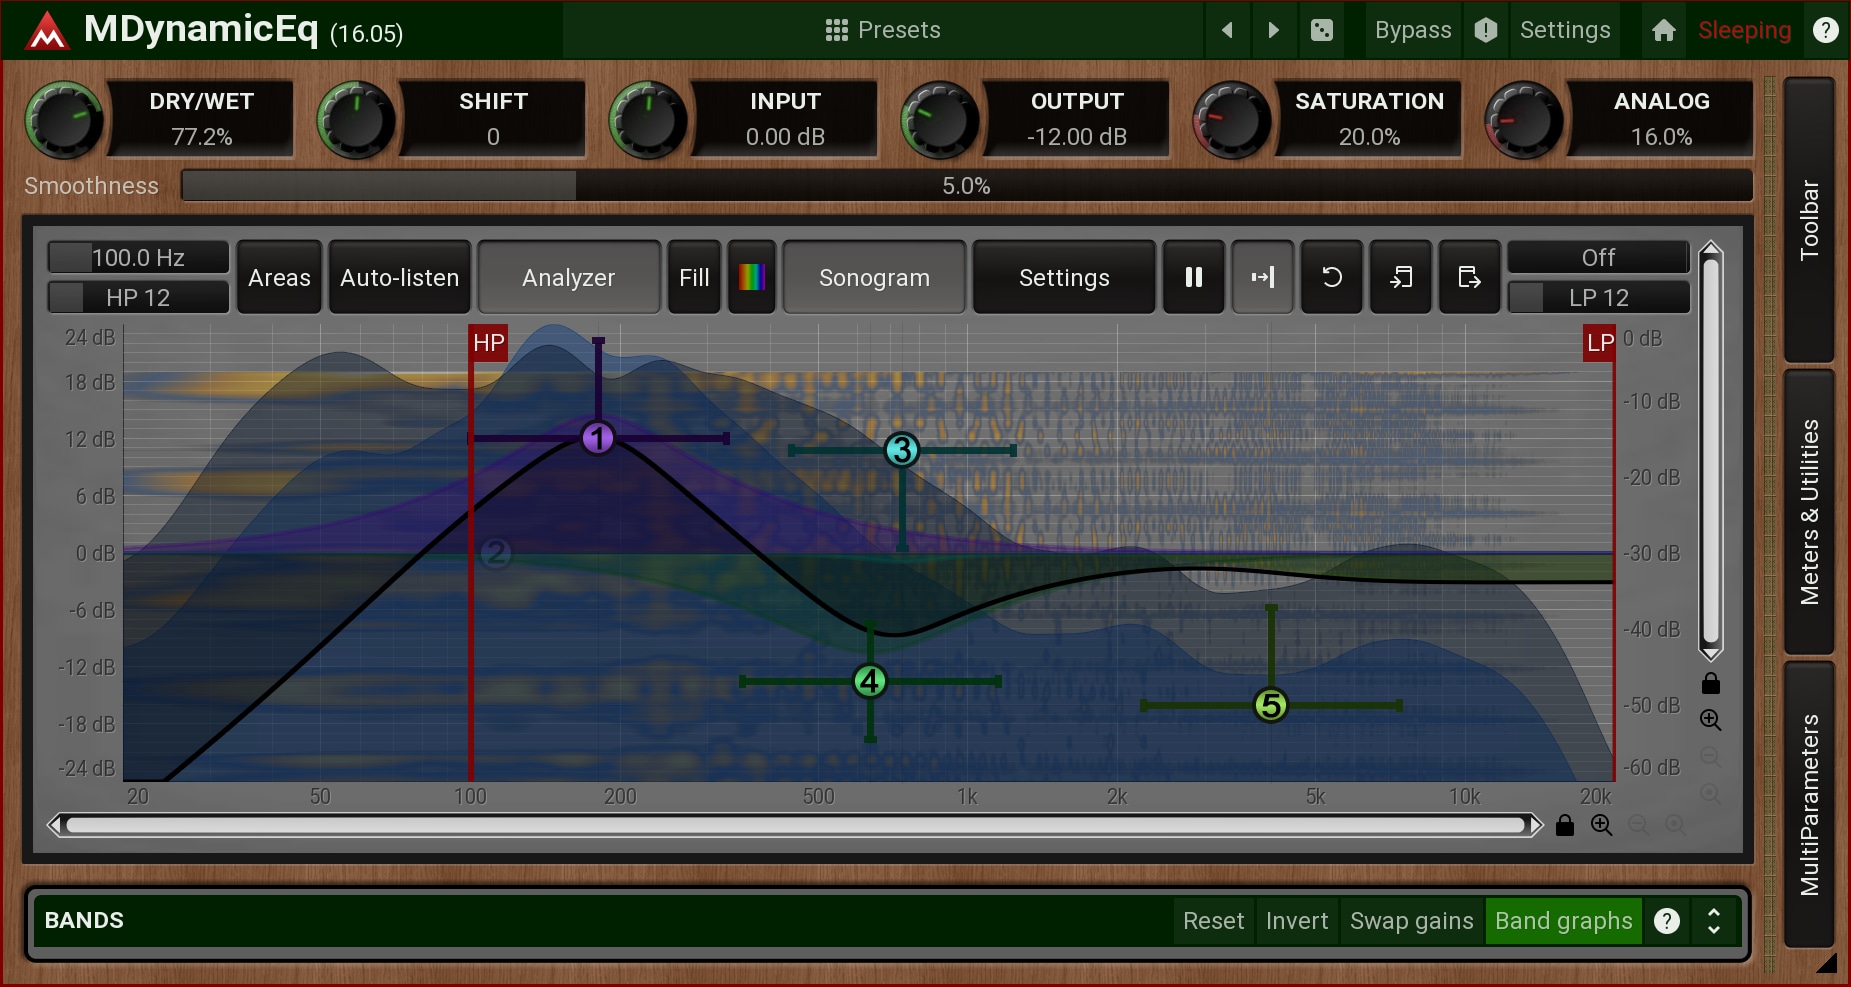Click the OUTPUT -12.00 dB value field
Viewport: 1851px width, 987px height.
[1077, 137]
